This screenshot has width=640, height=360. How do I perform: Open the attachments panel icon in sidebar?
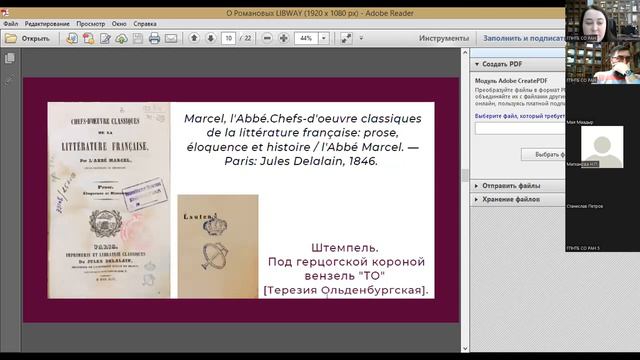[10, 79]
